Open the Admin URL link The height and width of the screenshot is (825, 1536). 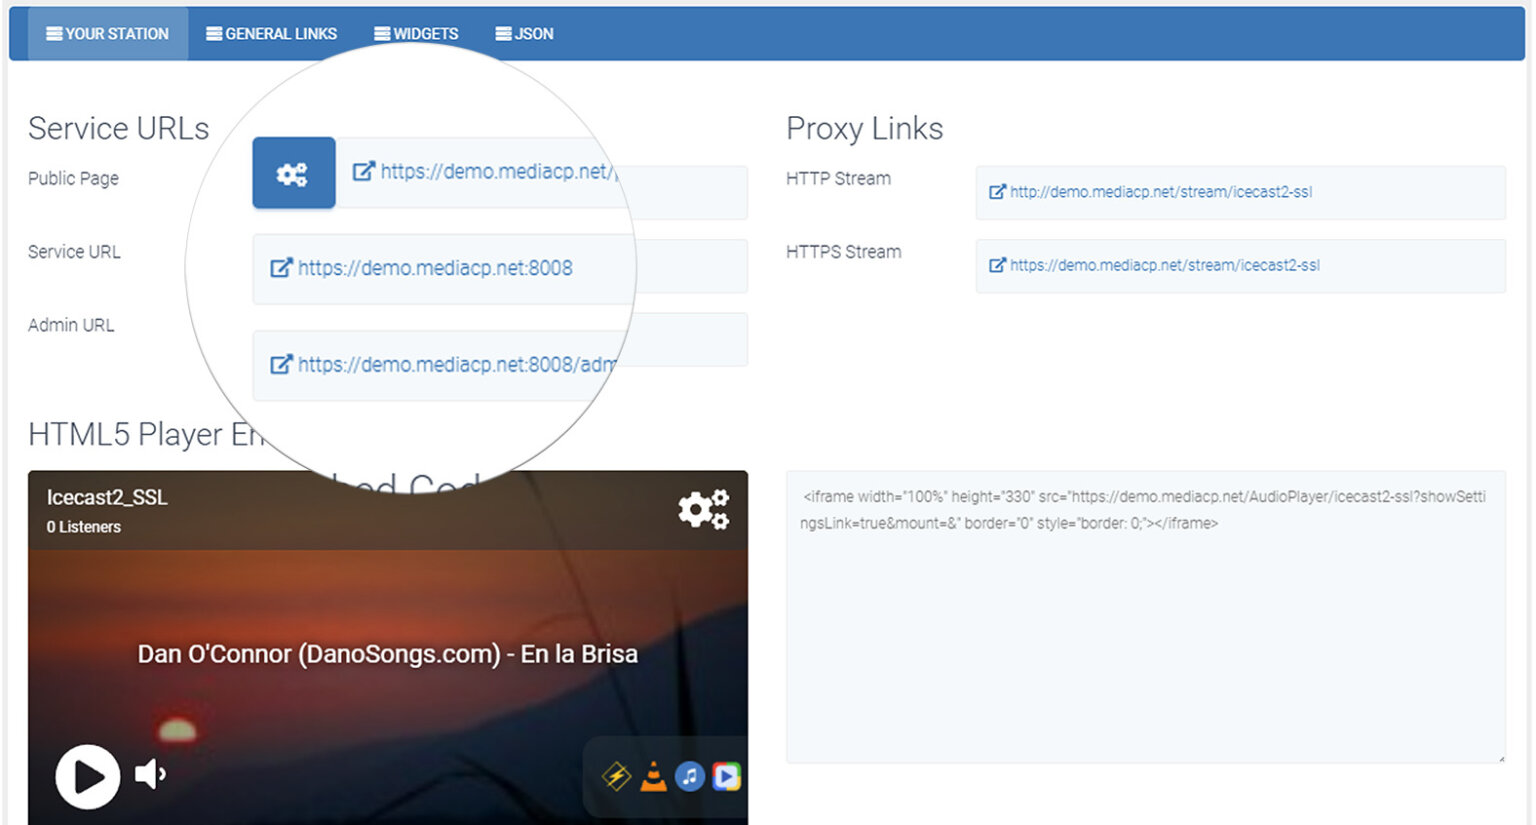(456, 365)
